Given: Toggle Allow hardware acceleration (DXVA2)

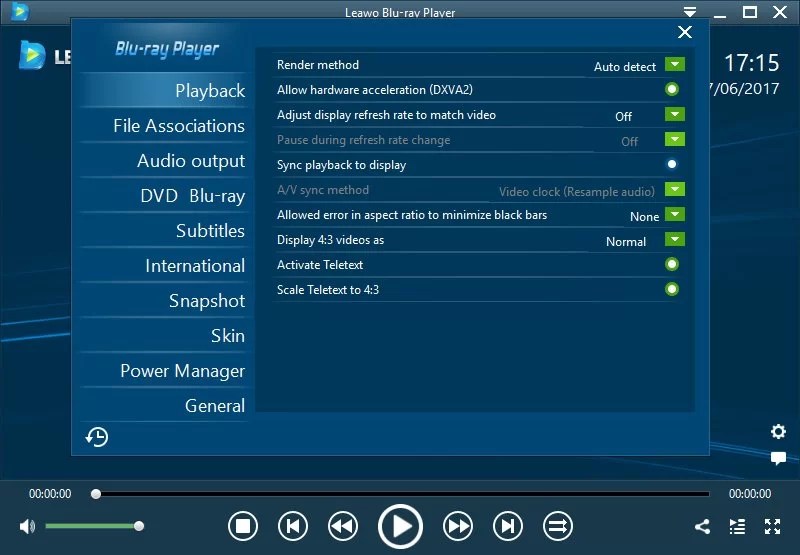Looking at the screenshot, I should (672, 89).
